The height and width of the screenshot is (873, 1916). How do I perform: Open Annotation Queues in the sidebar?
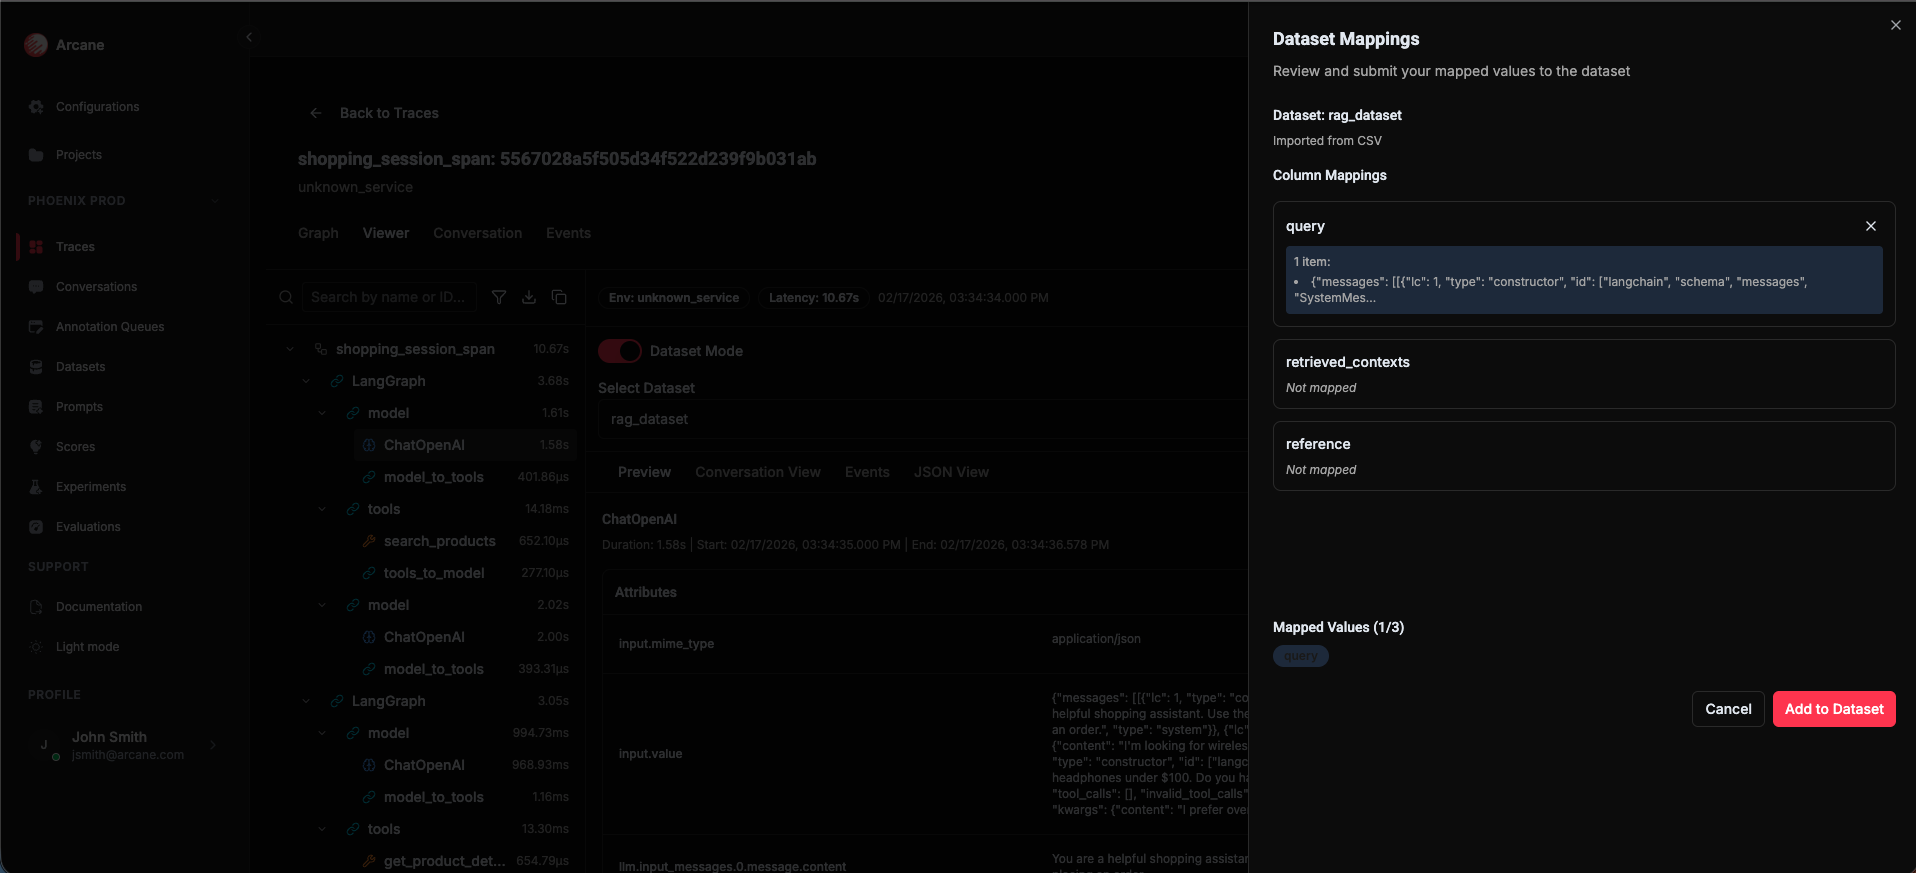(x=110, y=327)
